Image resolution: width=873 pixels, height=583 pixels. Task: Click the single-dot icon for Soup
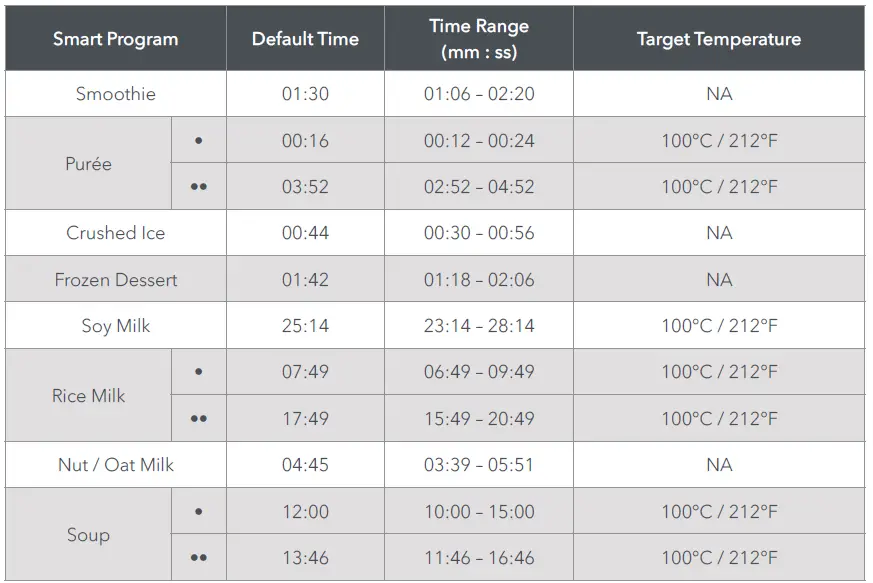[198, 512]
